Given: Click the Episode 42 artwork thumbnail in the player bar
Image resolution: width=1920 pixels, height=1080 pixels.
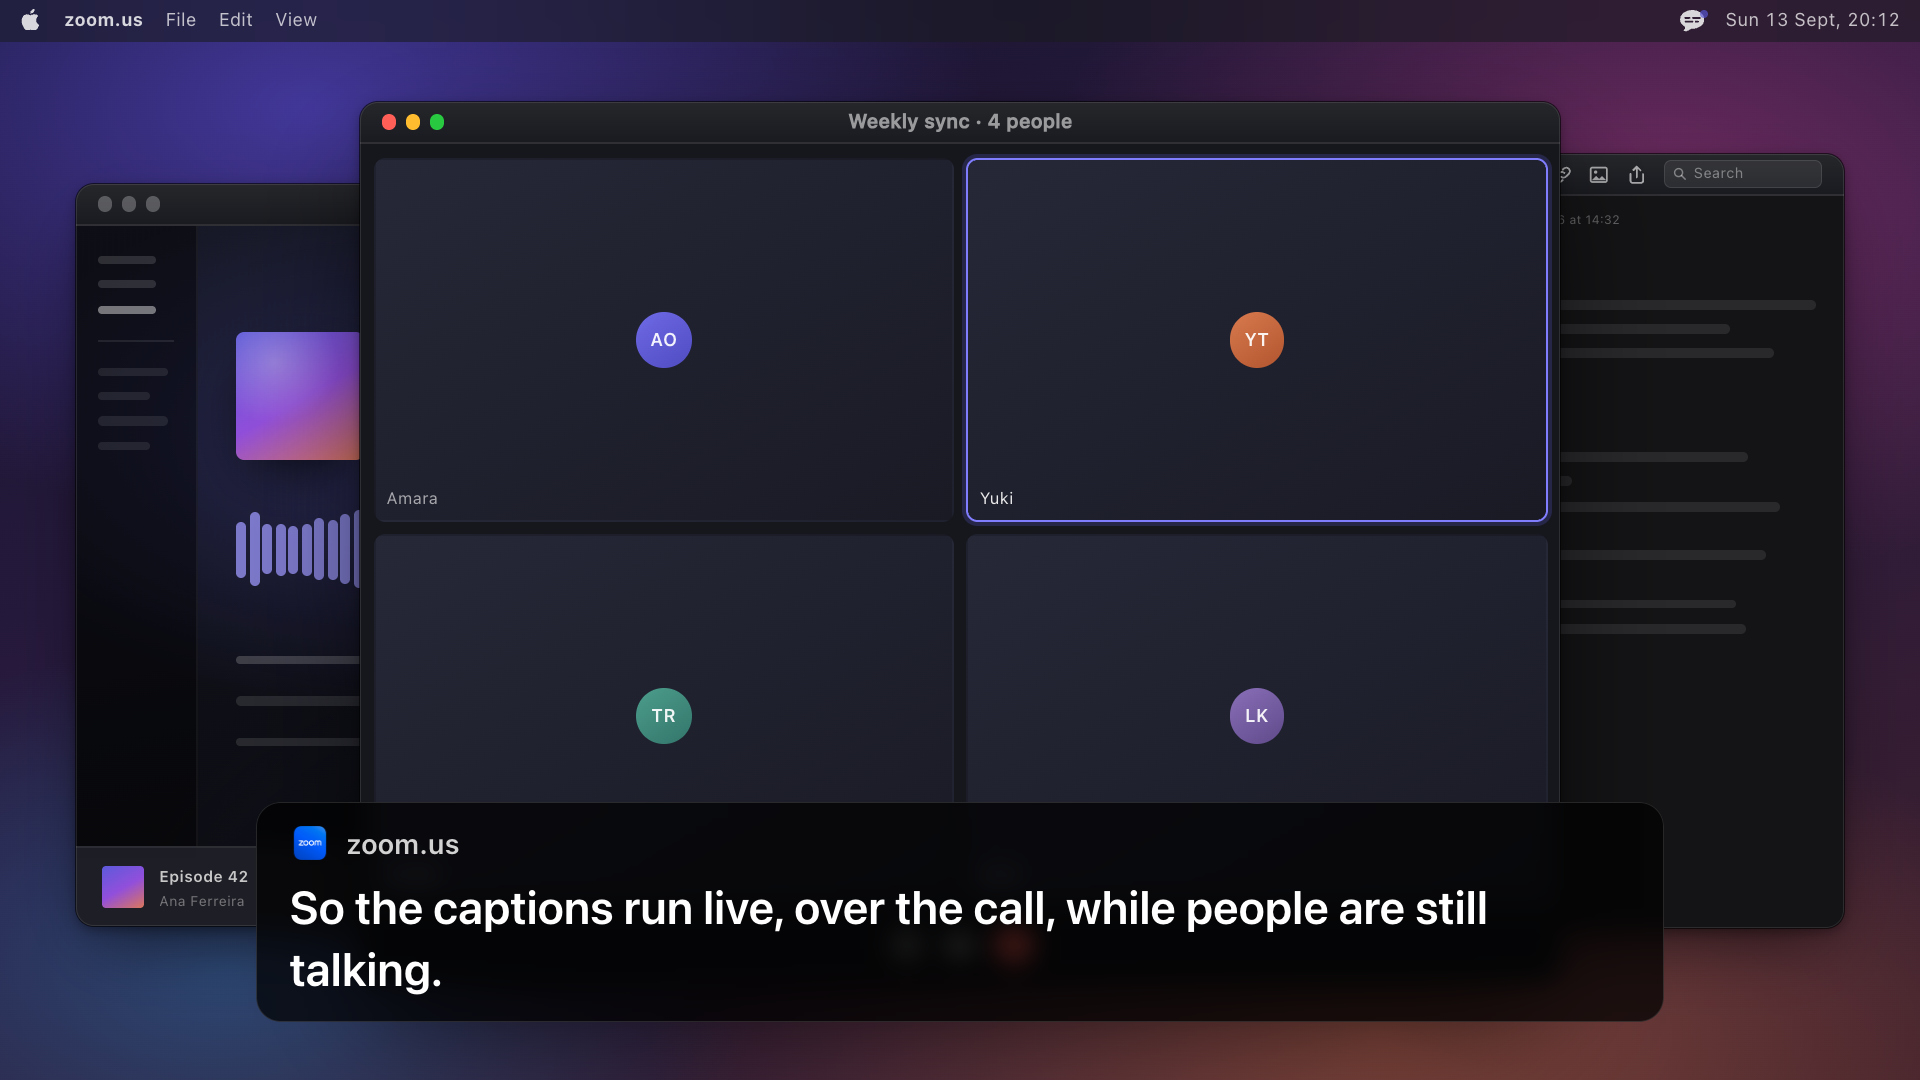Looking at the screenshot, I should pos(123,887).
